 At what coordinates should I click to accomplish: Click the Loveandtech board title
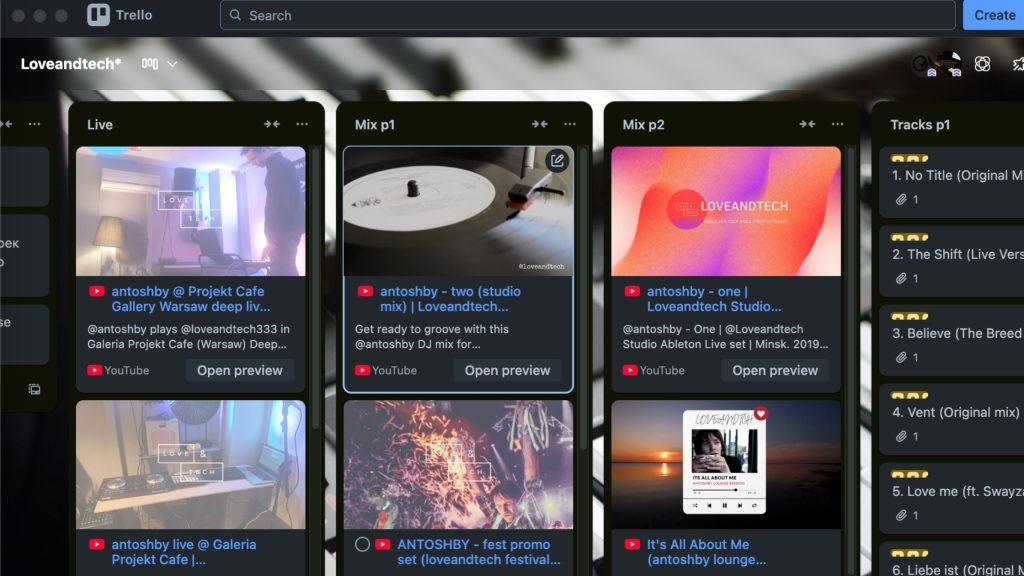click(x=71, y=64)
